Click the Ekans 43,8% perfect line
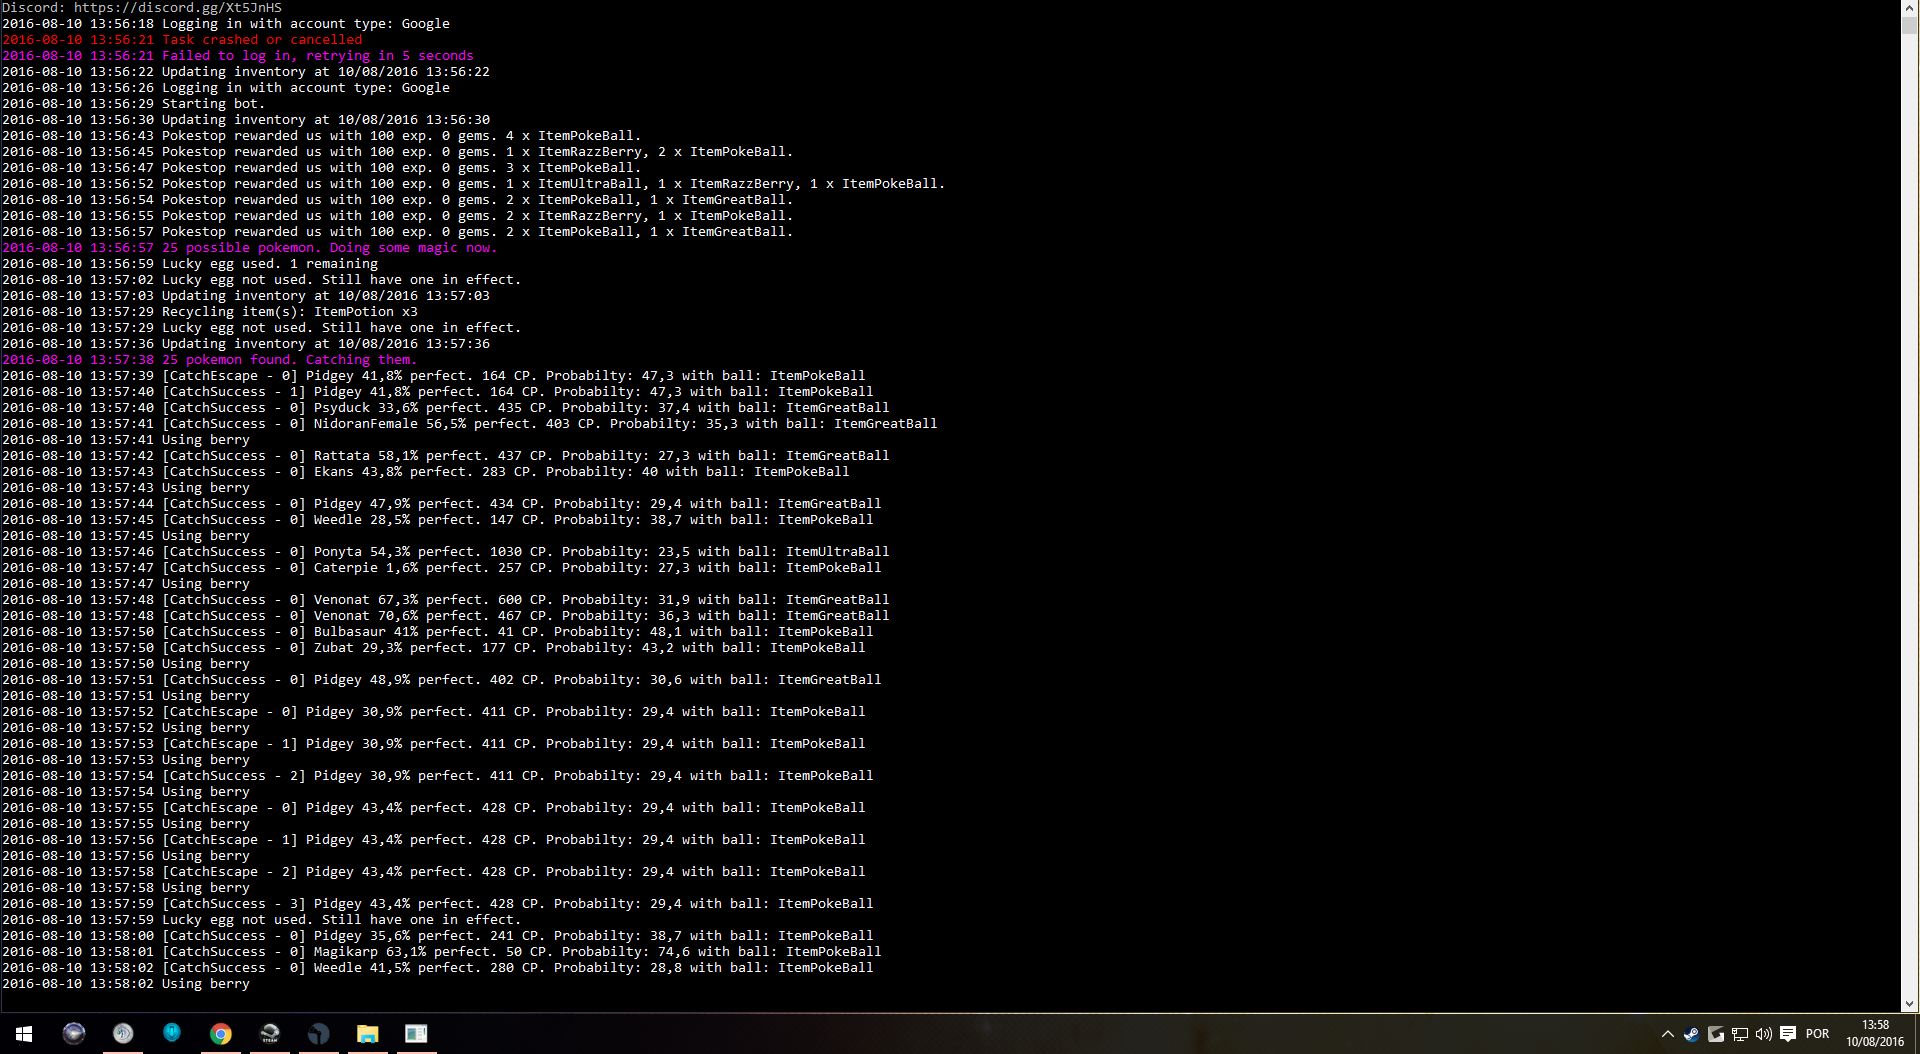This screenshot has width=1920, height=1054. point(426,472)
